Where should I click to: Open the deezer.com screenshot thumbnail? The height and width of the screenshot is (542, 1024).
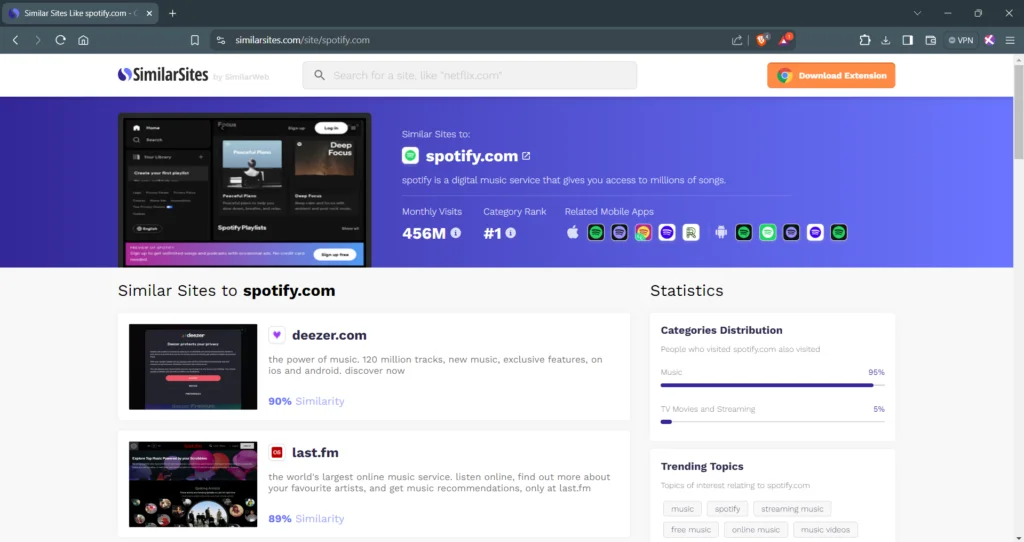click(193, 367)
